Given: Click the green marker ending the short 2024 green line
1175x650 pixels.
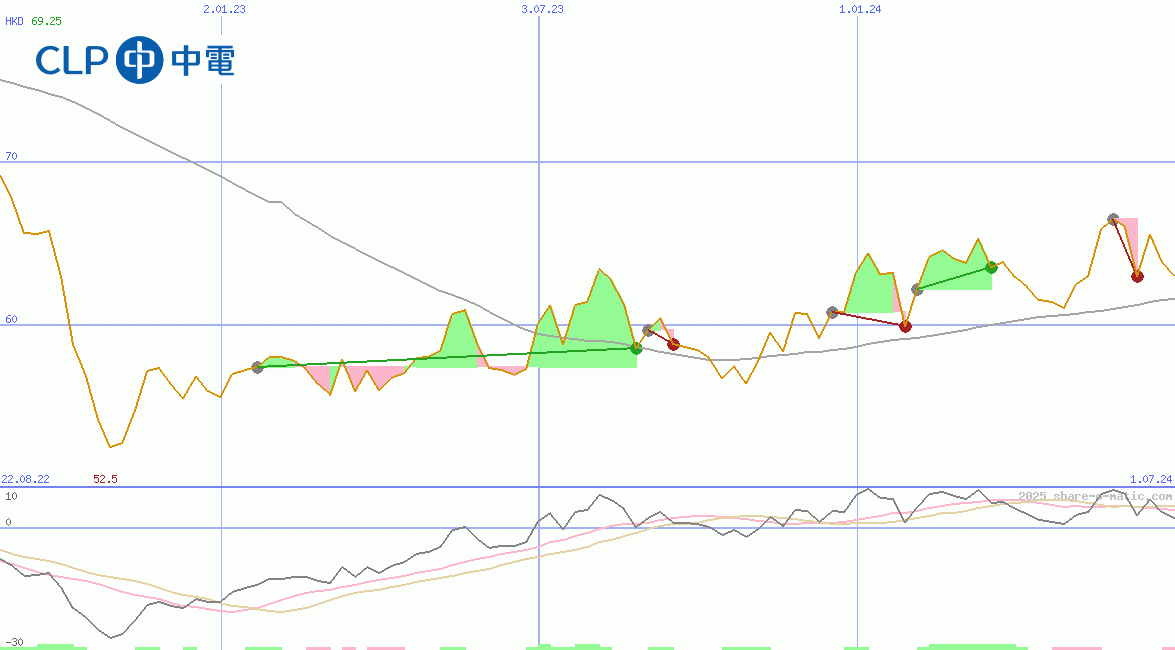Looking at the screenshot, I should click(991, 267).
